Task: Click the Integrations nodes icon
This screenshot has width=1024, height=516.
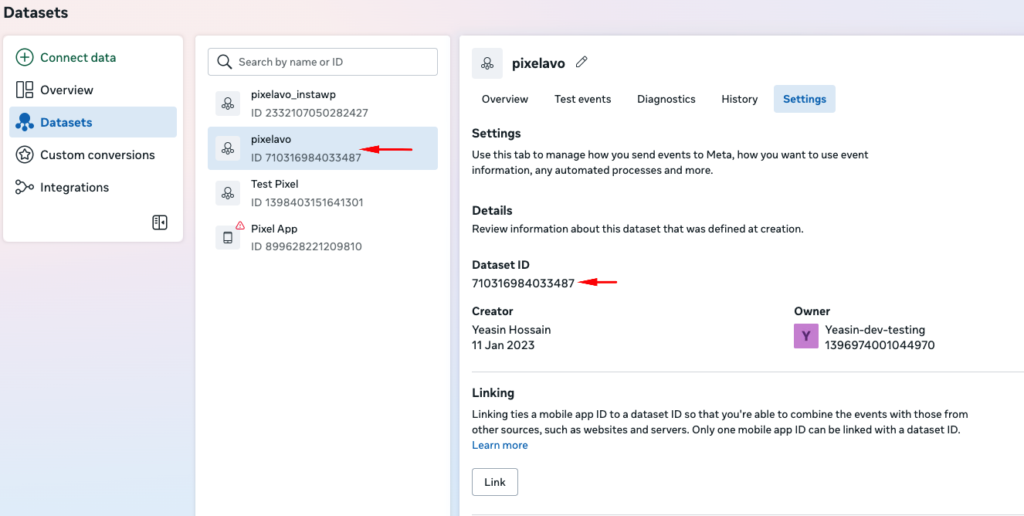Action: pos(25,187)
